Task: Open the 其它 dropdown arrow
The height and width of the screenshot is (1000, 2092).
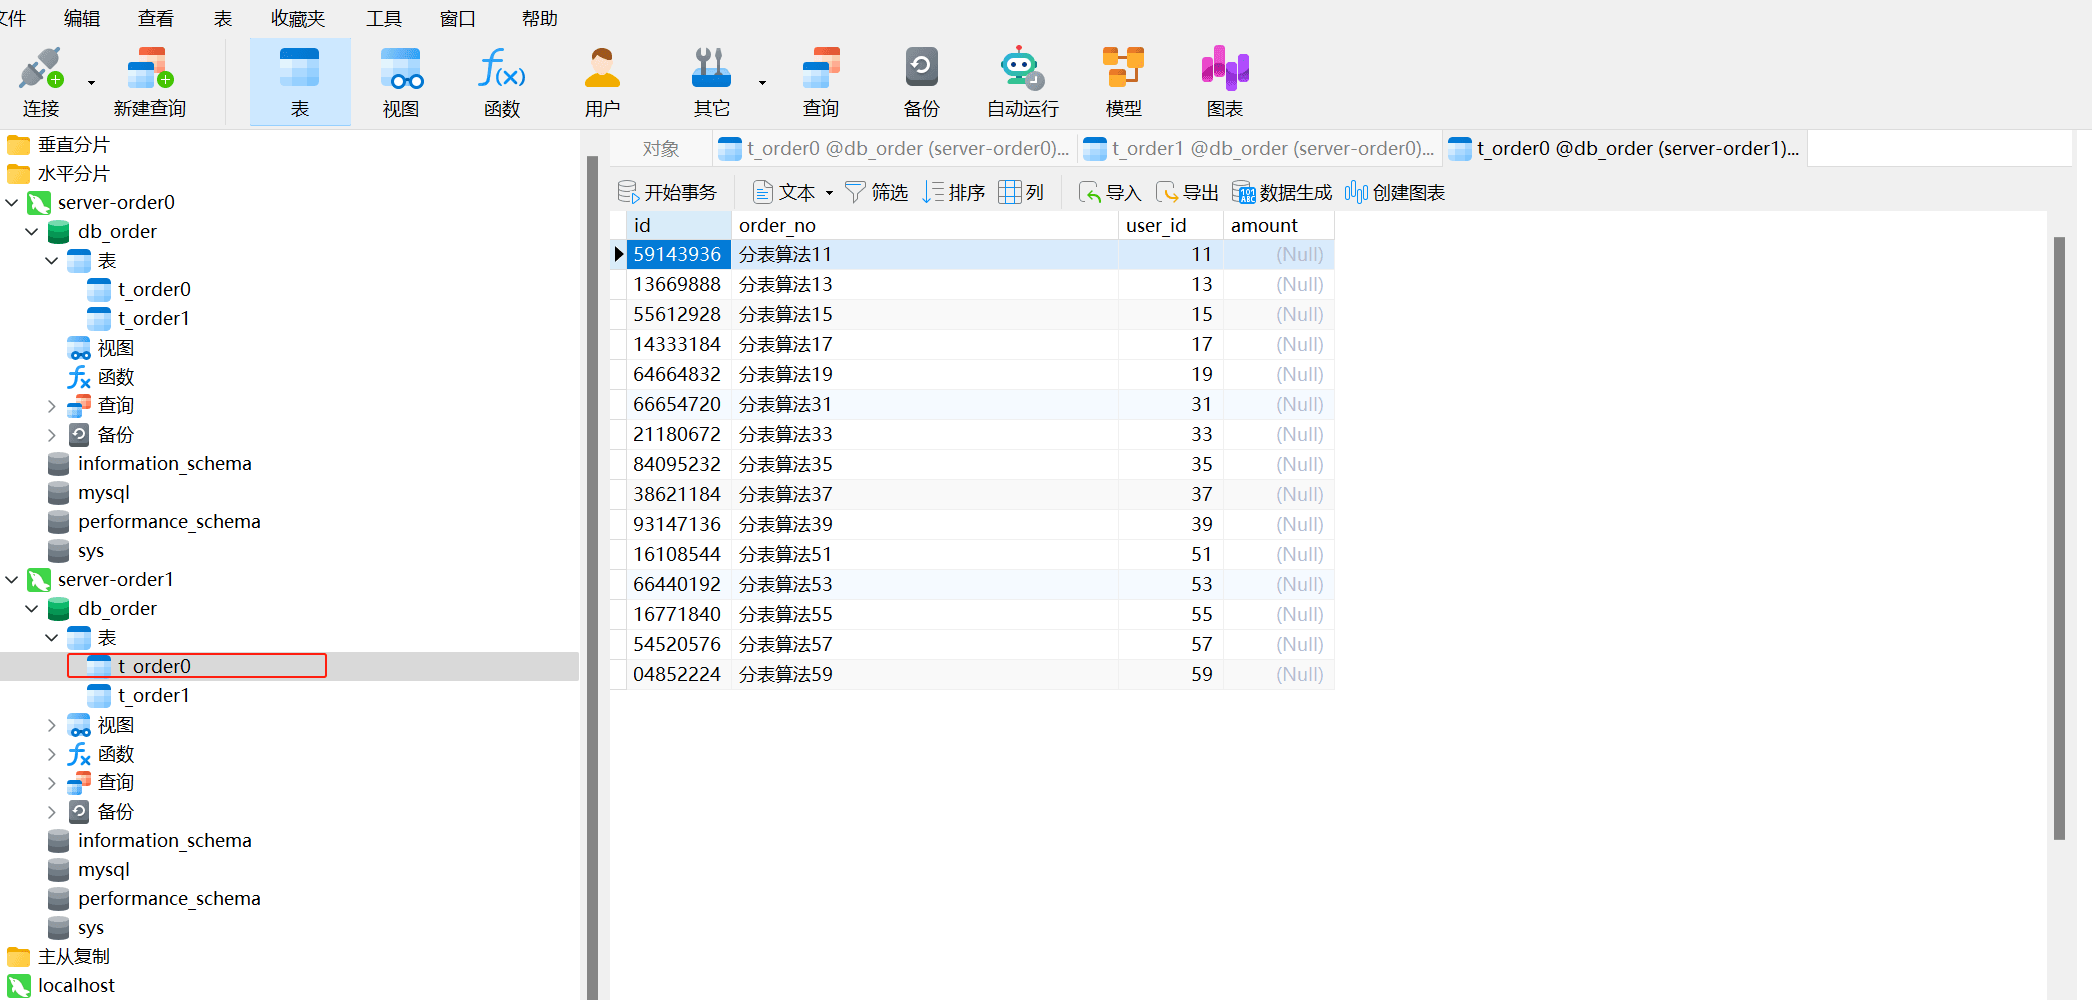Action: coord(762,83)
